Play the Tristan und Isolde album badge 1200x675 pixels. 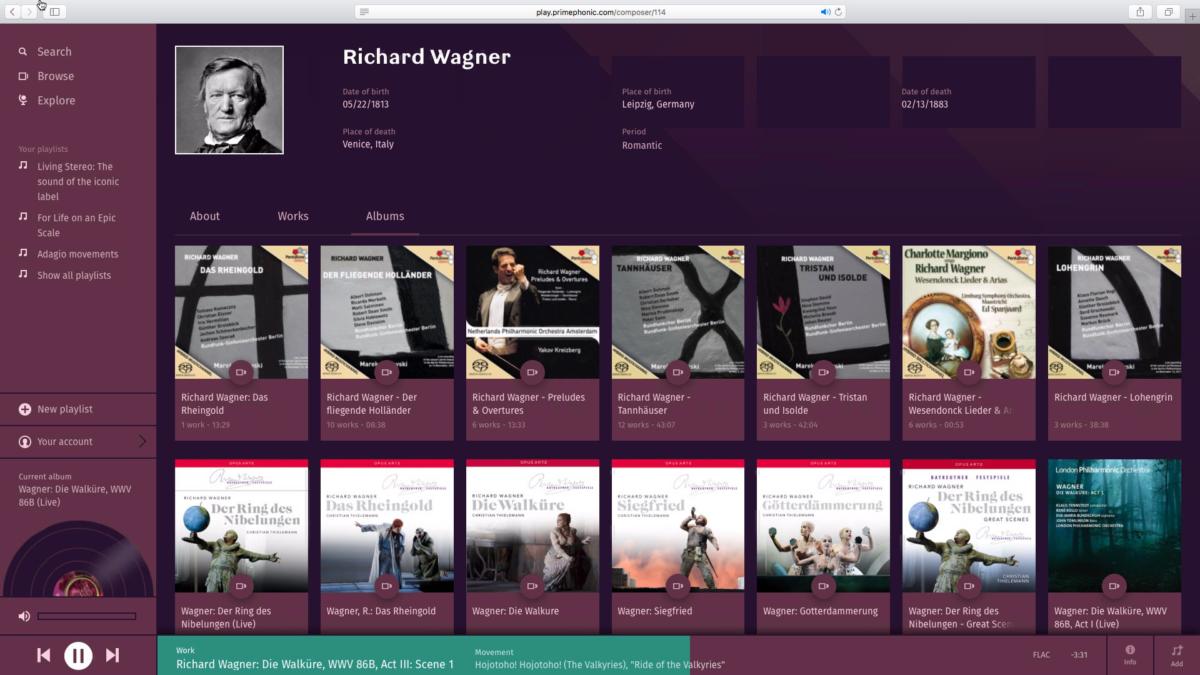tap(823, 372)
